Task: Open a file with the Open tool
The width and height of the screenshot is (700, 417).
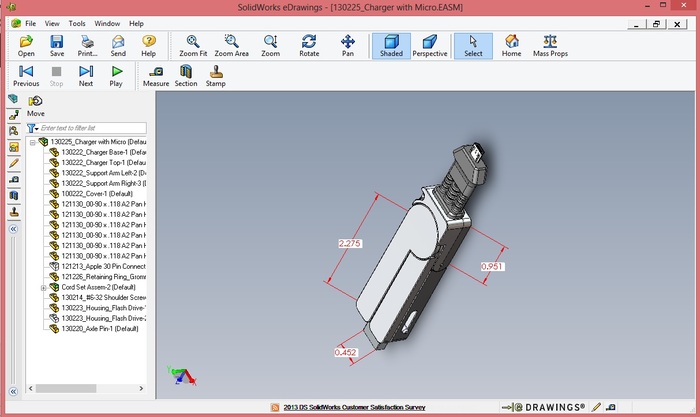Action: pyautogui.click(x=26, y=46)
